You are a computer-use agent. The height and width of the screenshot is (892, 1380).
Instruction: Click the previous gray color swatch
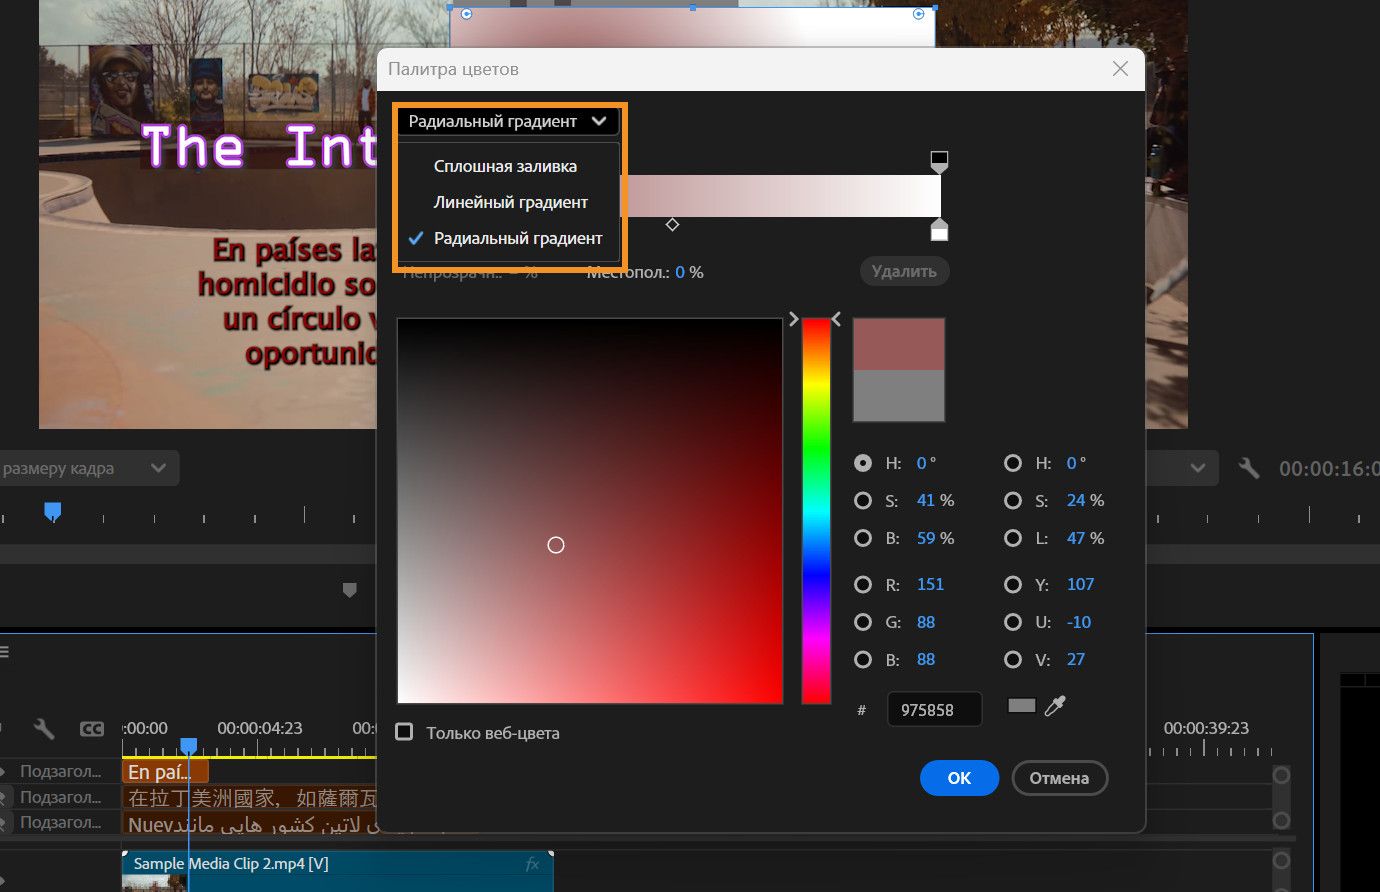(898, 396)
